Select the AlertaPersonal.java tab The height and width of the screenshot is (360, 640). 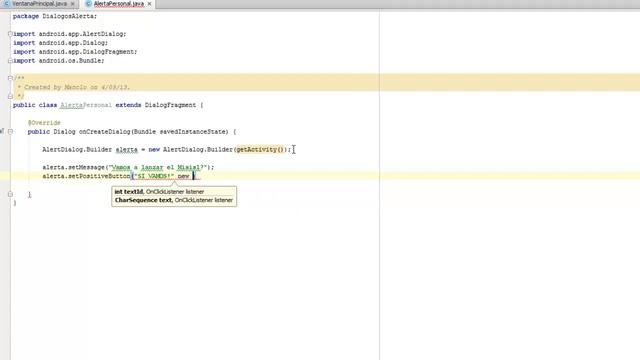[119, 4]
